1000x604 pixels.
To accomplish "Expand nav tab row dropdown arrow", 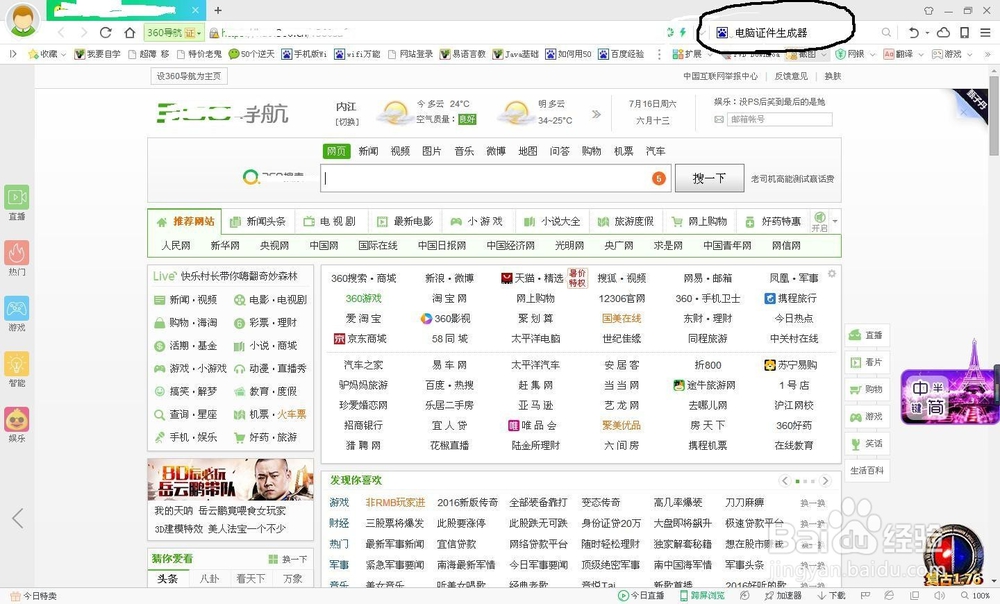I will tap(835, 222).
